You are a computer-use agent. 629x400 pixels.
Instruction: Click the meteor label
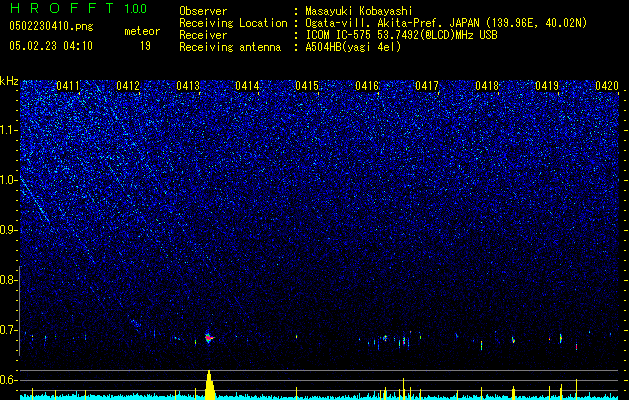142,31
